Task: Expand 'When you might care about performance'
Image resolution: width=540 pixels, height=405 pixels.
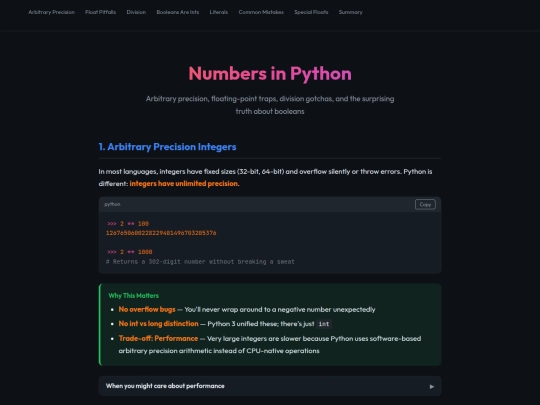Action: click(270, 386)
